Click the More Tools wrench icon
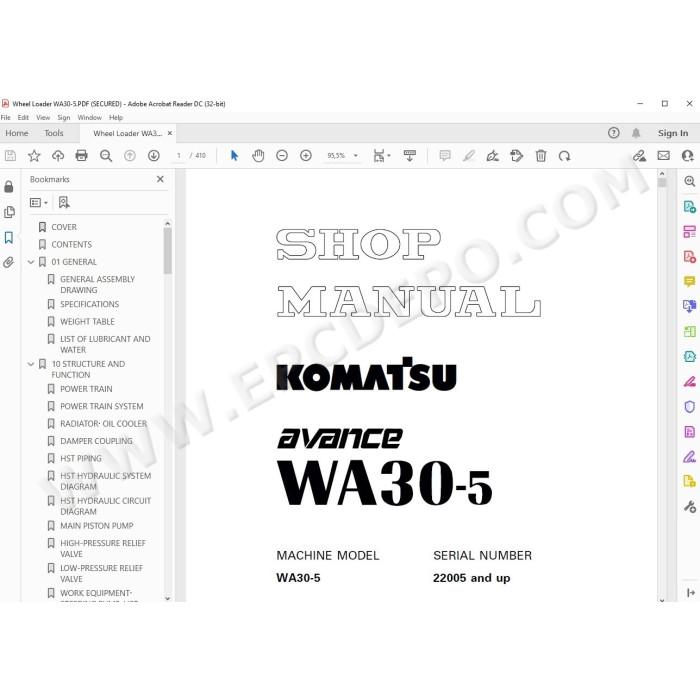 (x=690, y=506)
